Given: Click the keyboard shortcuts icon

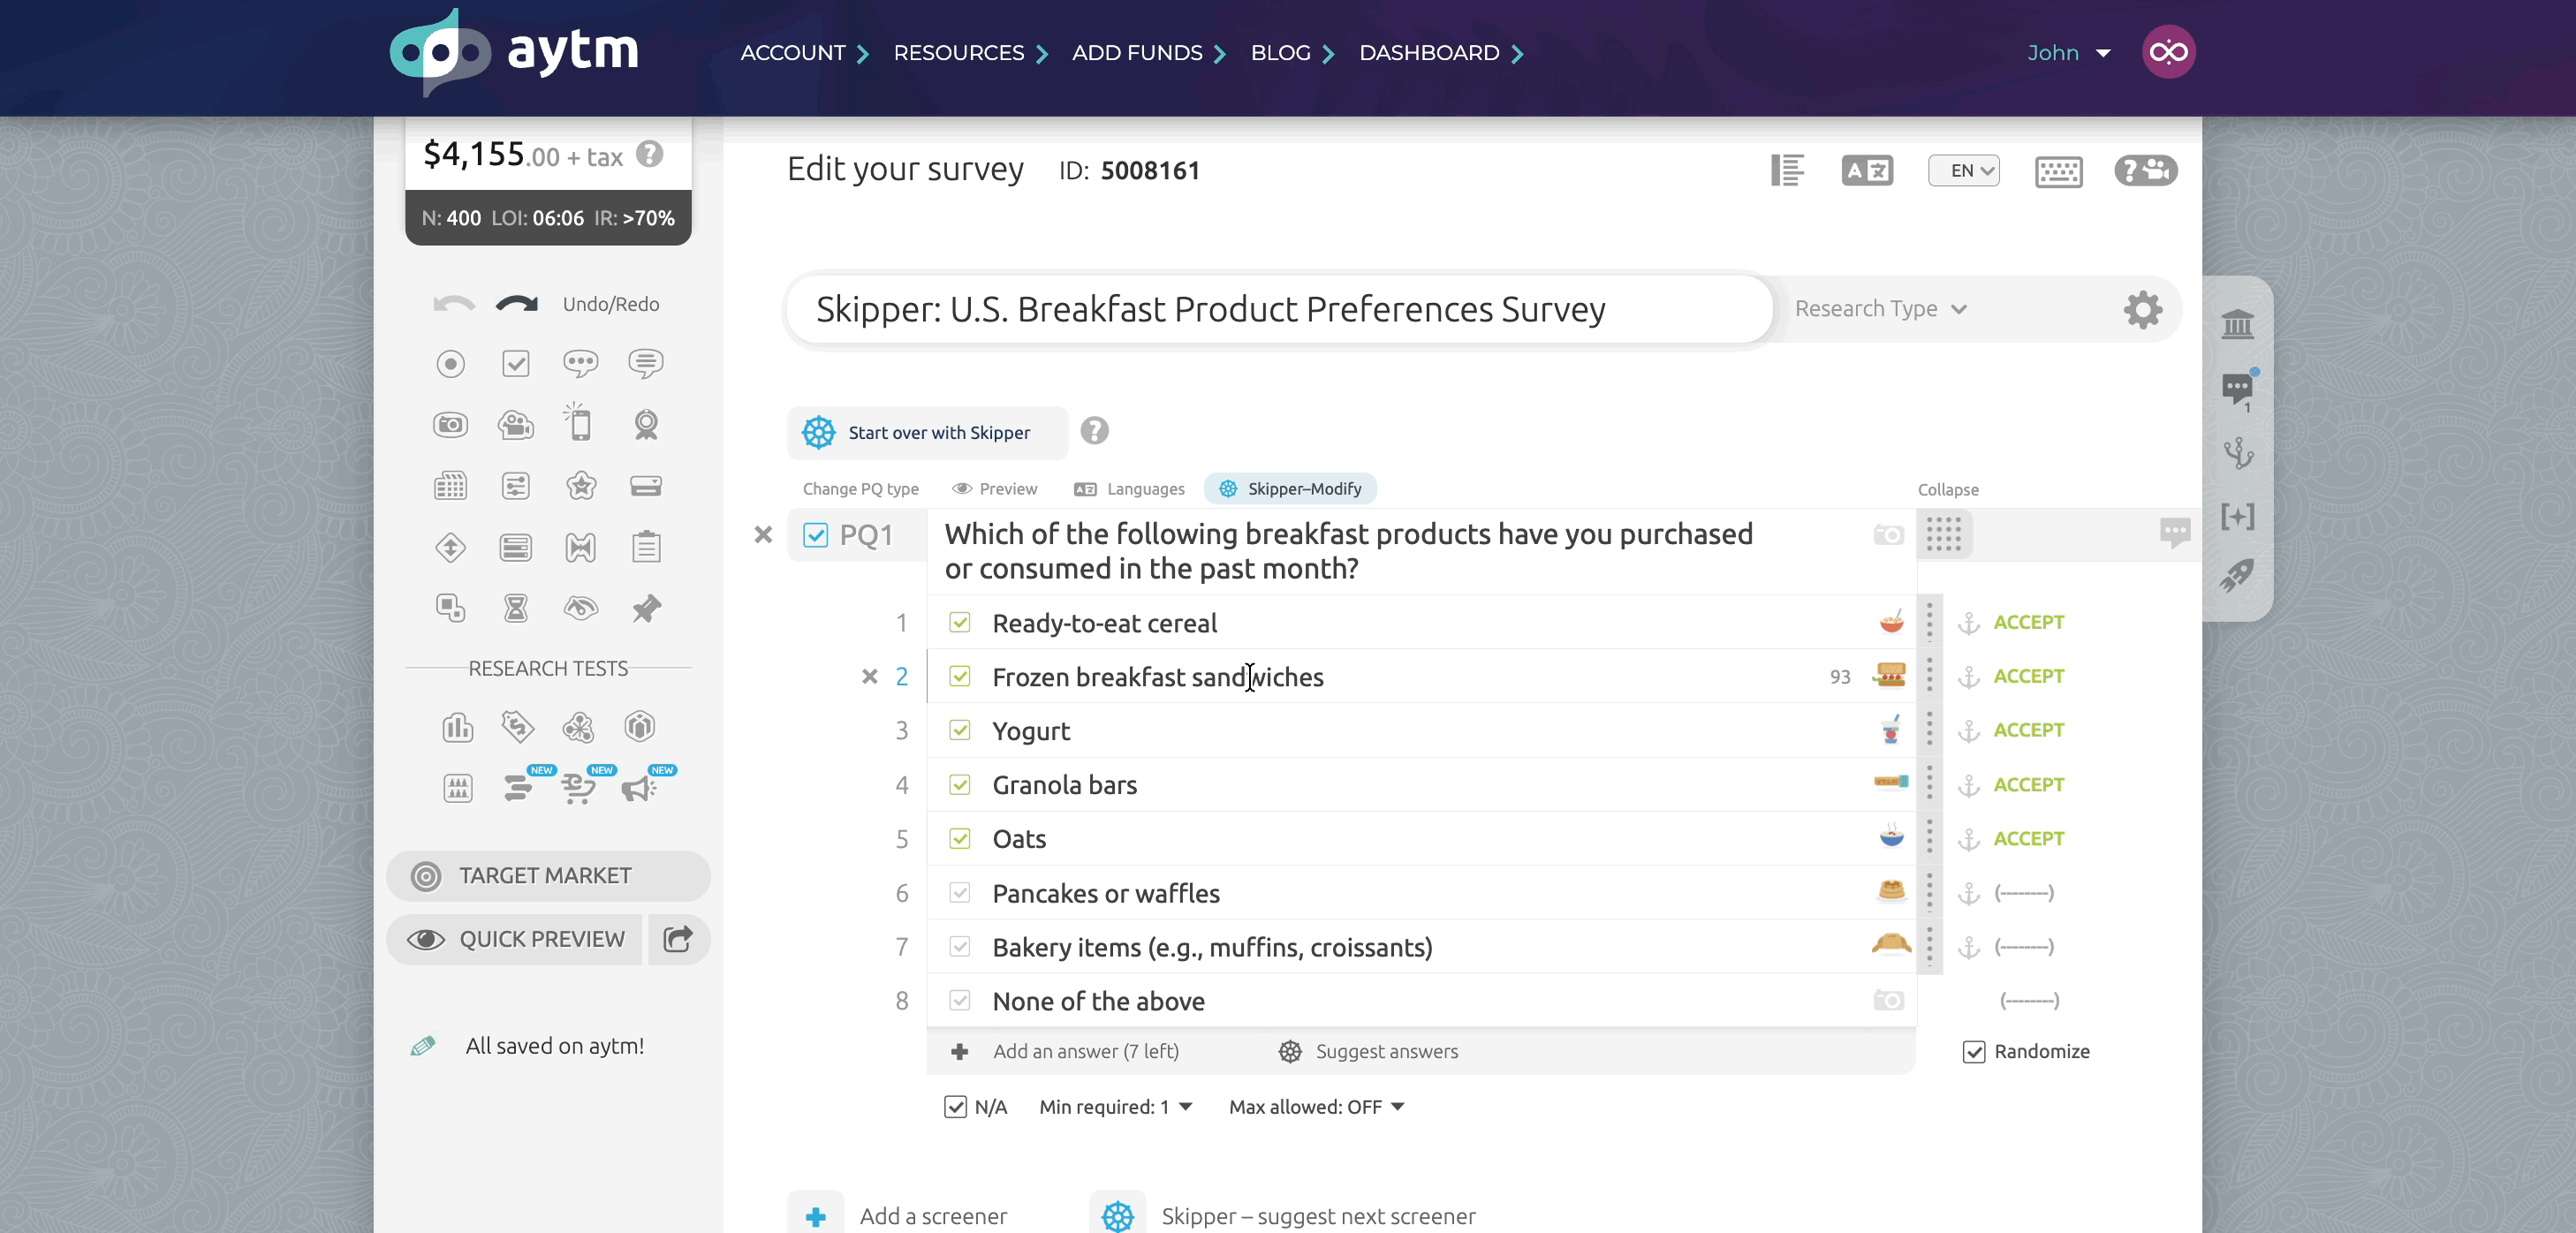Looking at the screenshot, I should [x=2058, y=171].
